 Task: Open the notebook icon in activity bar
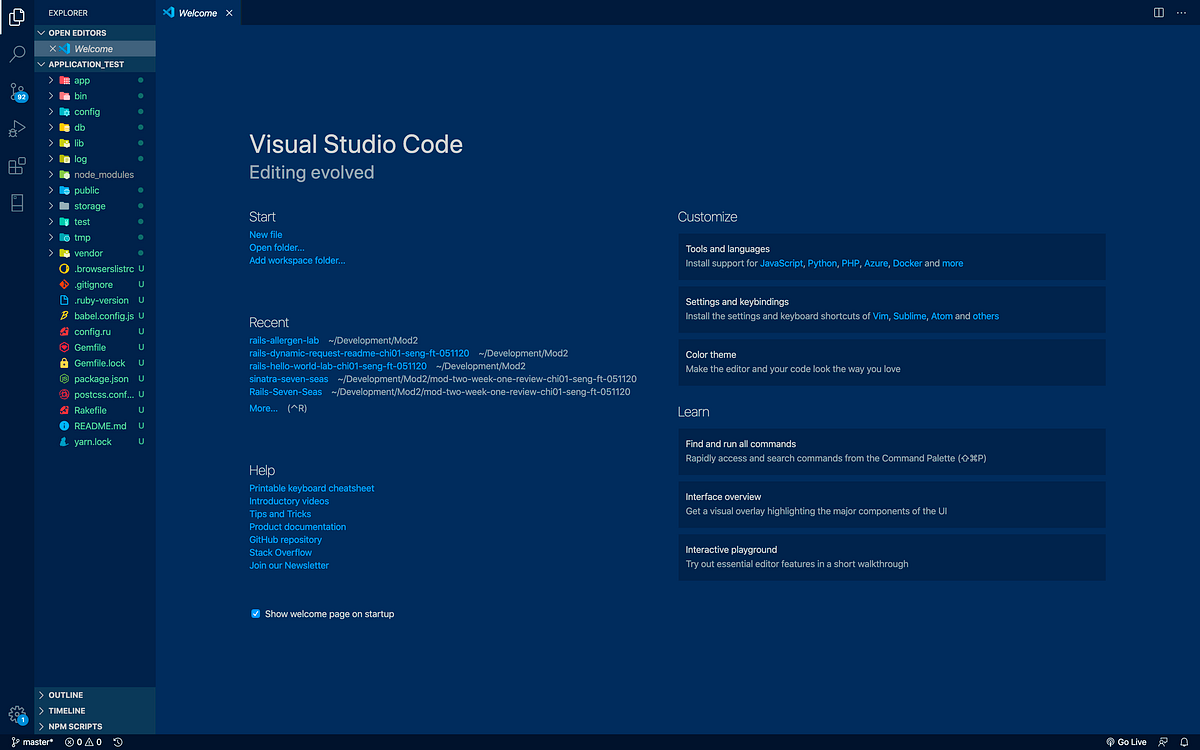click(17, 203)
